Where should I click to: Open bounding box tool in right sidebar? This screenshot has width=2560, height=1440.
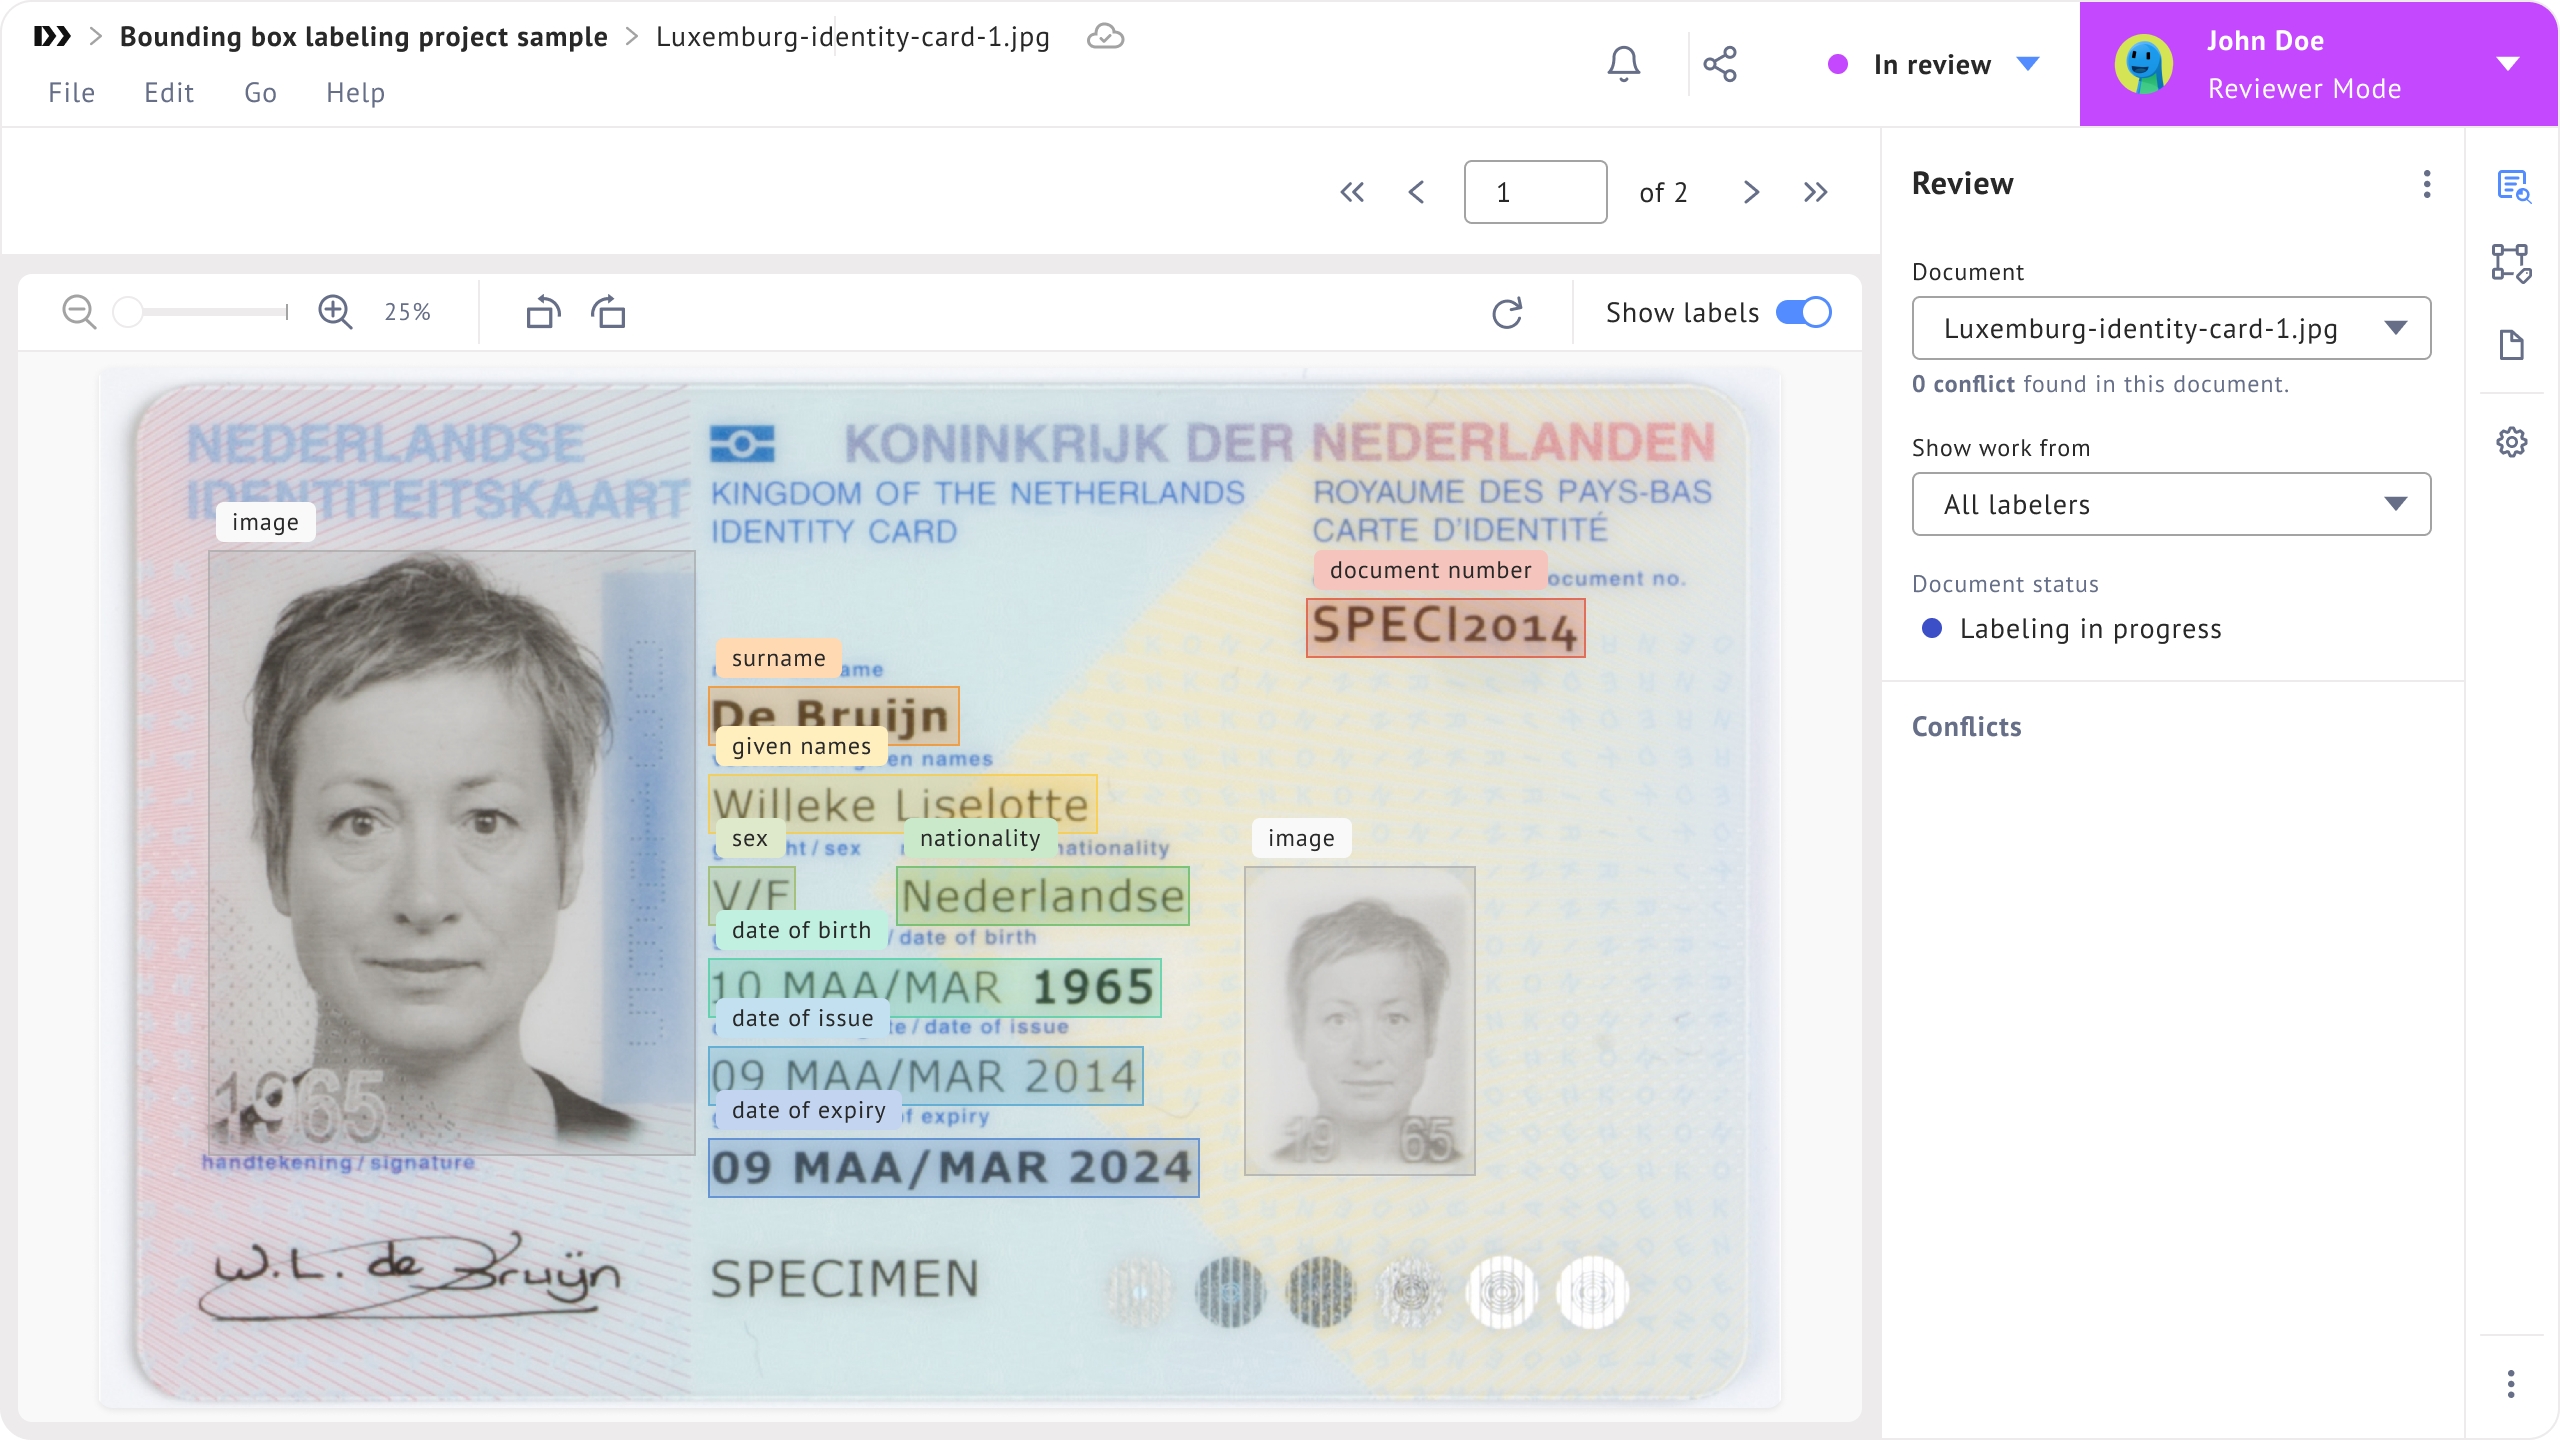pos(2511,264)
